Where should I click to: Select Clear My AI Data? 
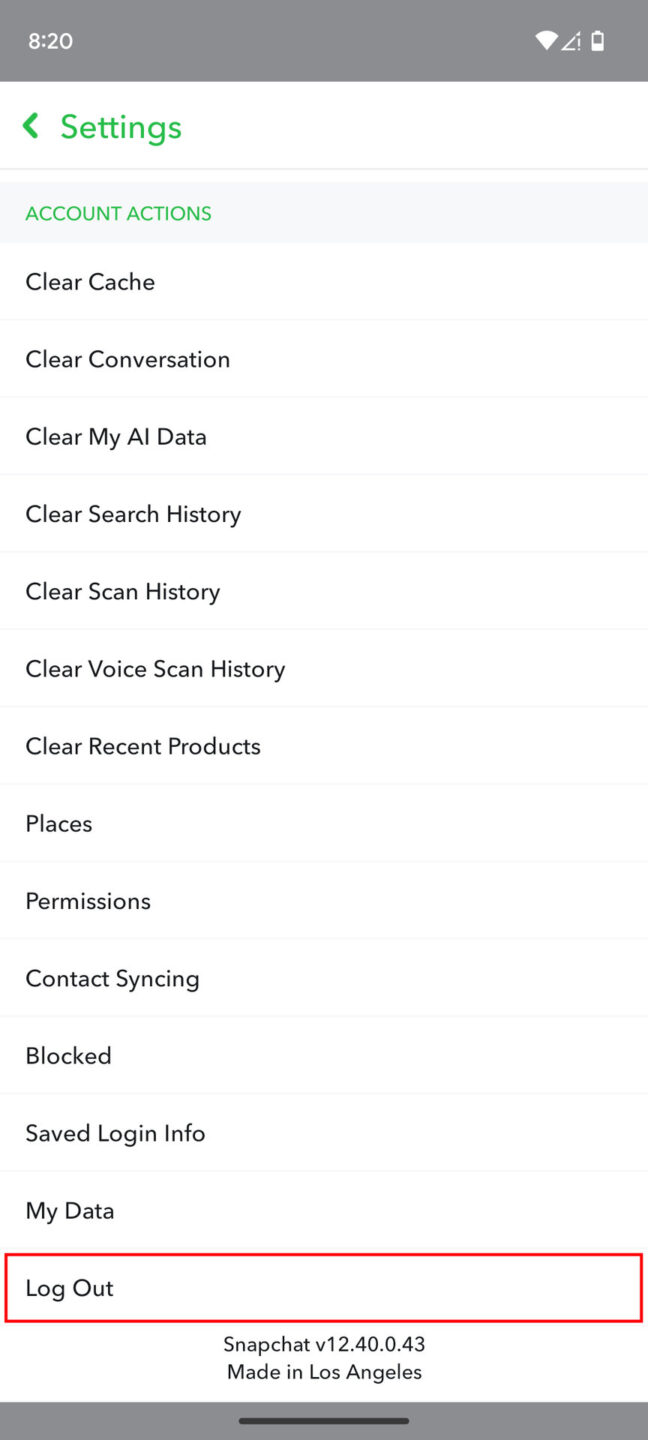[116, 436]
